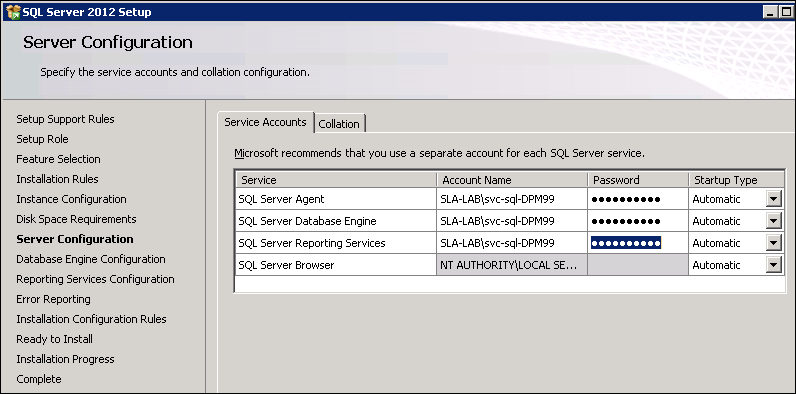Select Database Engine Configuration step in sidebar

[91, 259]
